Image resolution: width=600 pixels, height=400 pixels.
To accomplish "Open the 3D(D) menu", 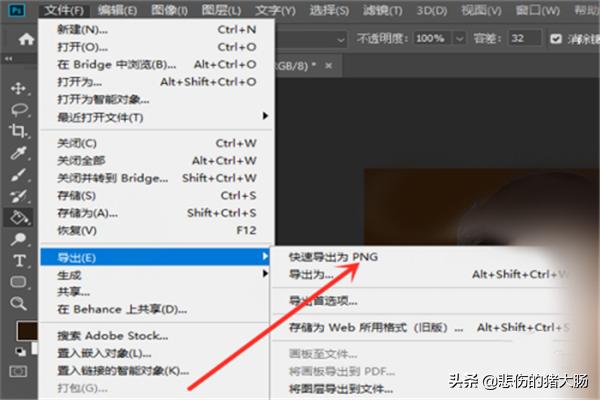I will [432, 10].
